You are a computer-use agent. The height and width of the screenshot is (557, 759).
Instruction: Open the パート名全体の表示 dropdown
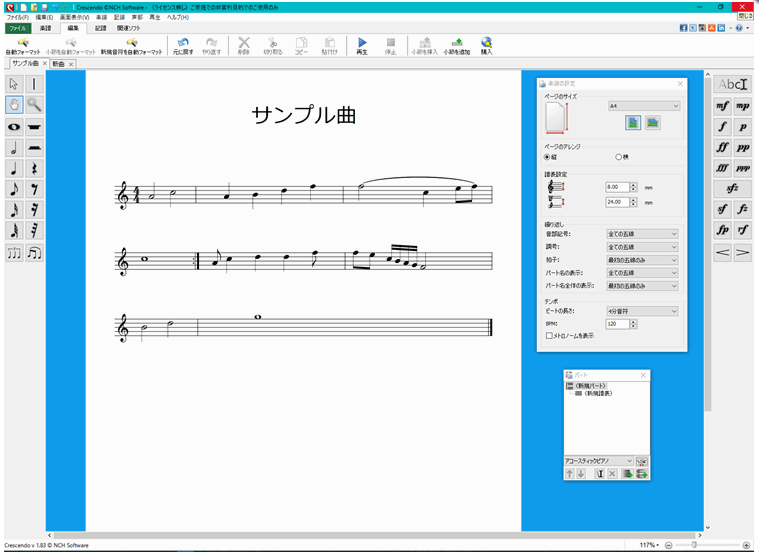click(x=642, y=286)
